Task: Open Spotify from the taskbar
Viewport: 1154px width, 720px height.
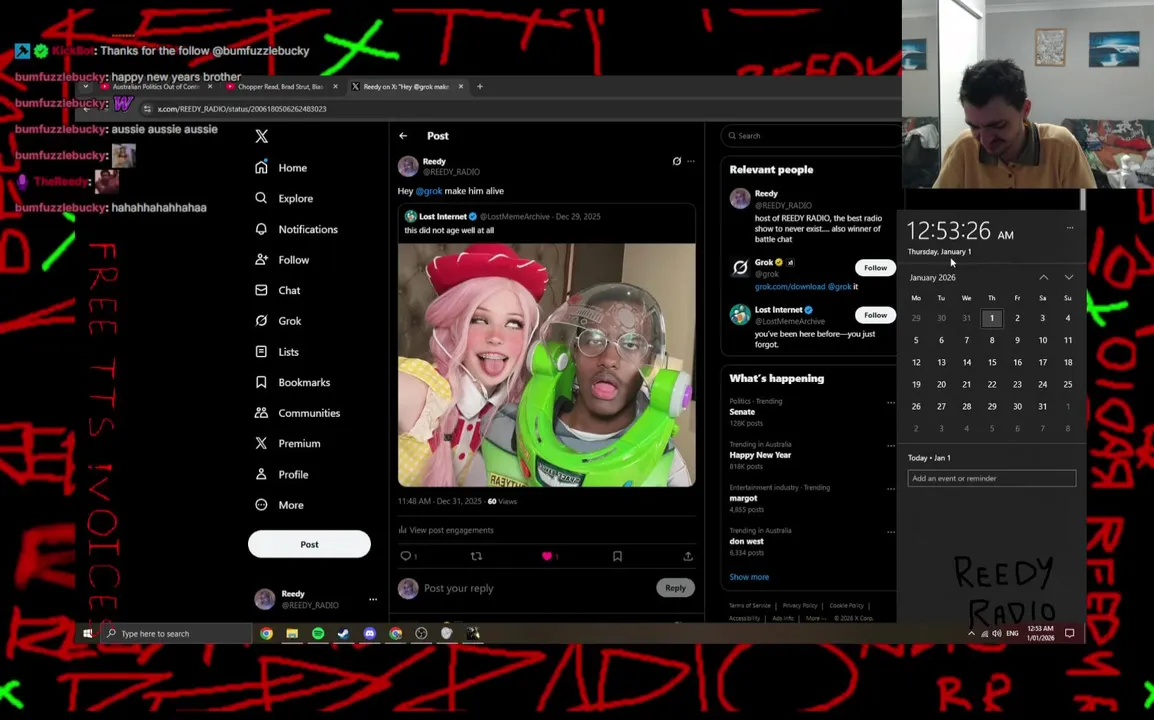Action: 318,633
